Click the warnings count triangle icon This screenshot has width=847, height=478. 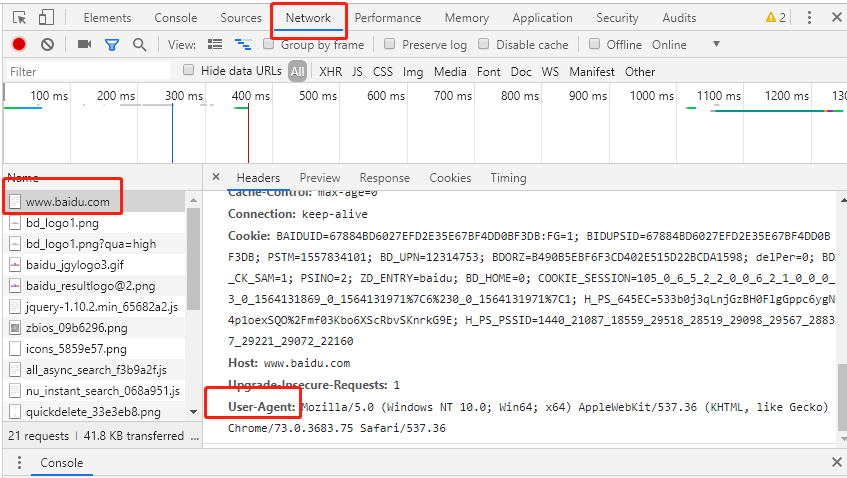tap(771, 18)
